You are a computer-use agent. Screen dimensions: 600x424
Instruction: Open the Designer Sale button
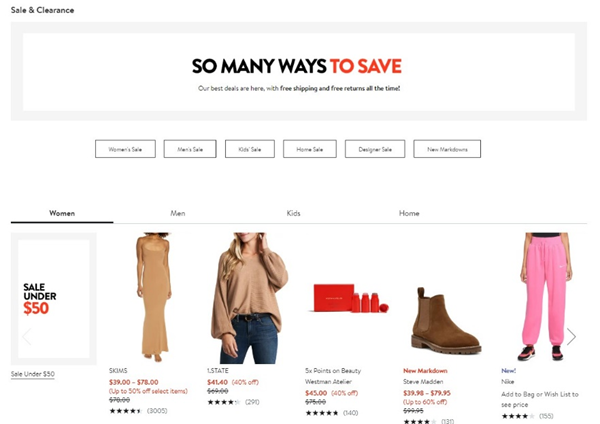375,149
